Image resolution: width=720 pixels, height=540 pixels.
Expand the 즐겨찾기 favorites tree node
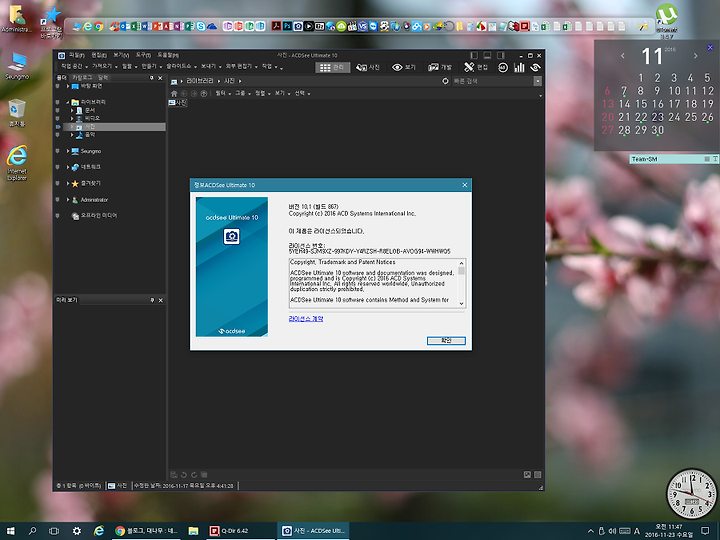point(68,183)
